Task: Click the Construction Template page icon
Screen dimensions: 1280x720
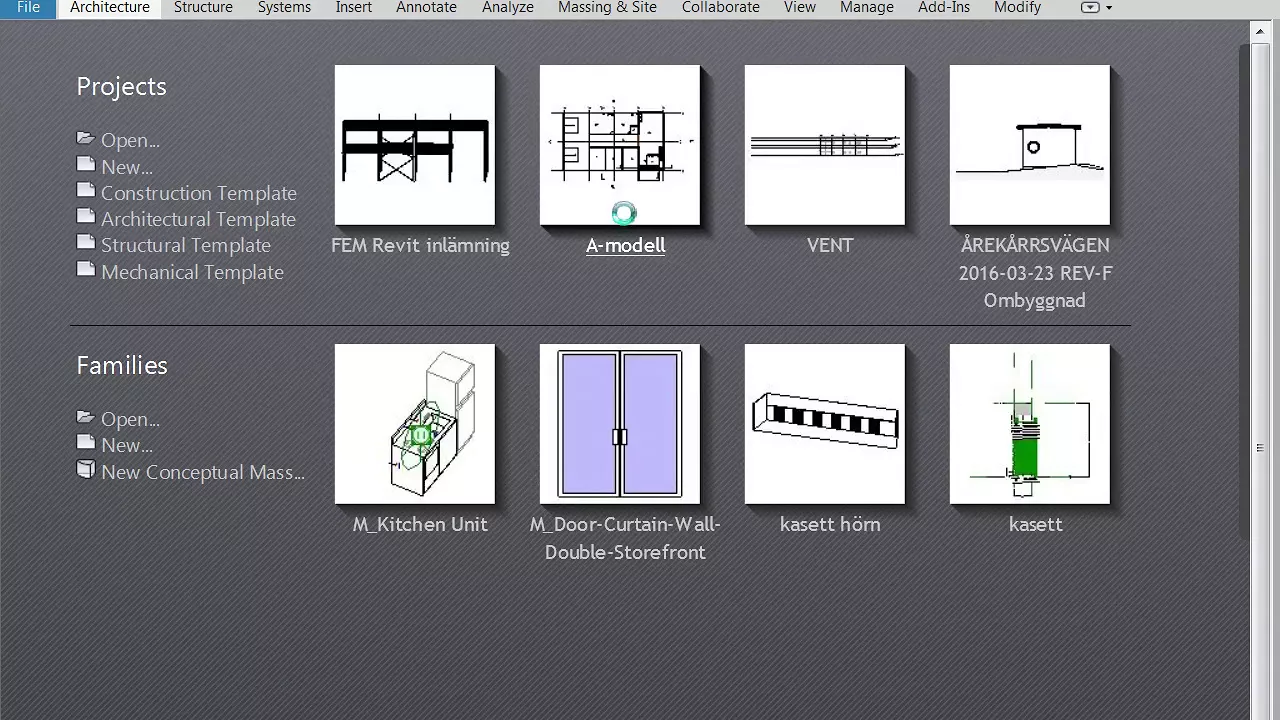Action: [x=86, y=191]
